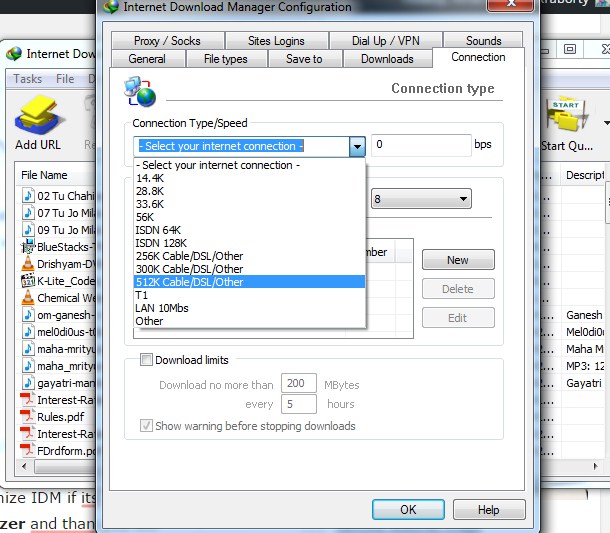
Task: Select T1 connection type
Action: pos(249,295)
